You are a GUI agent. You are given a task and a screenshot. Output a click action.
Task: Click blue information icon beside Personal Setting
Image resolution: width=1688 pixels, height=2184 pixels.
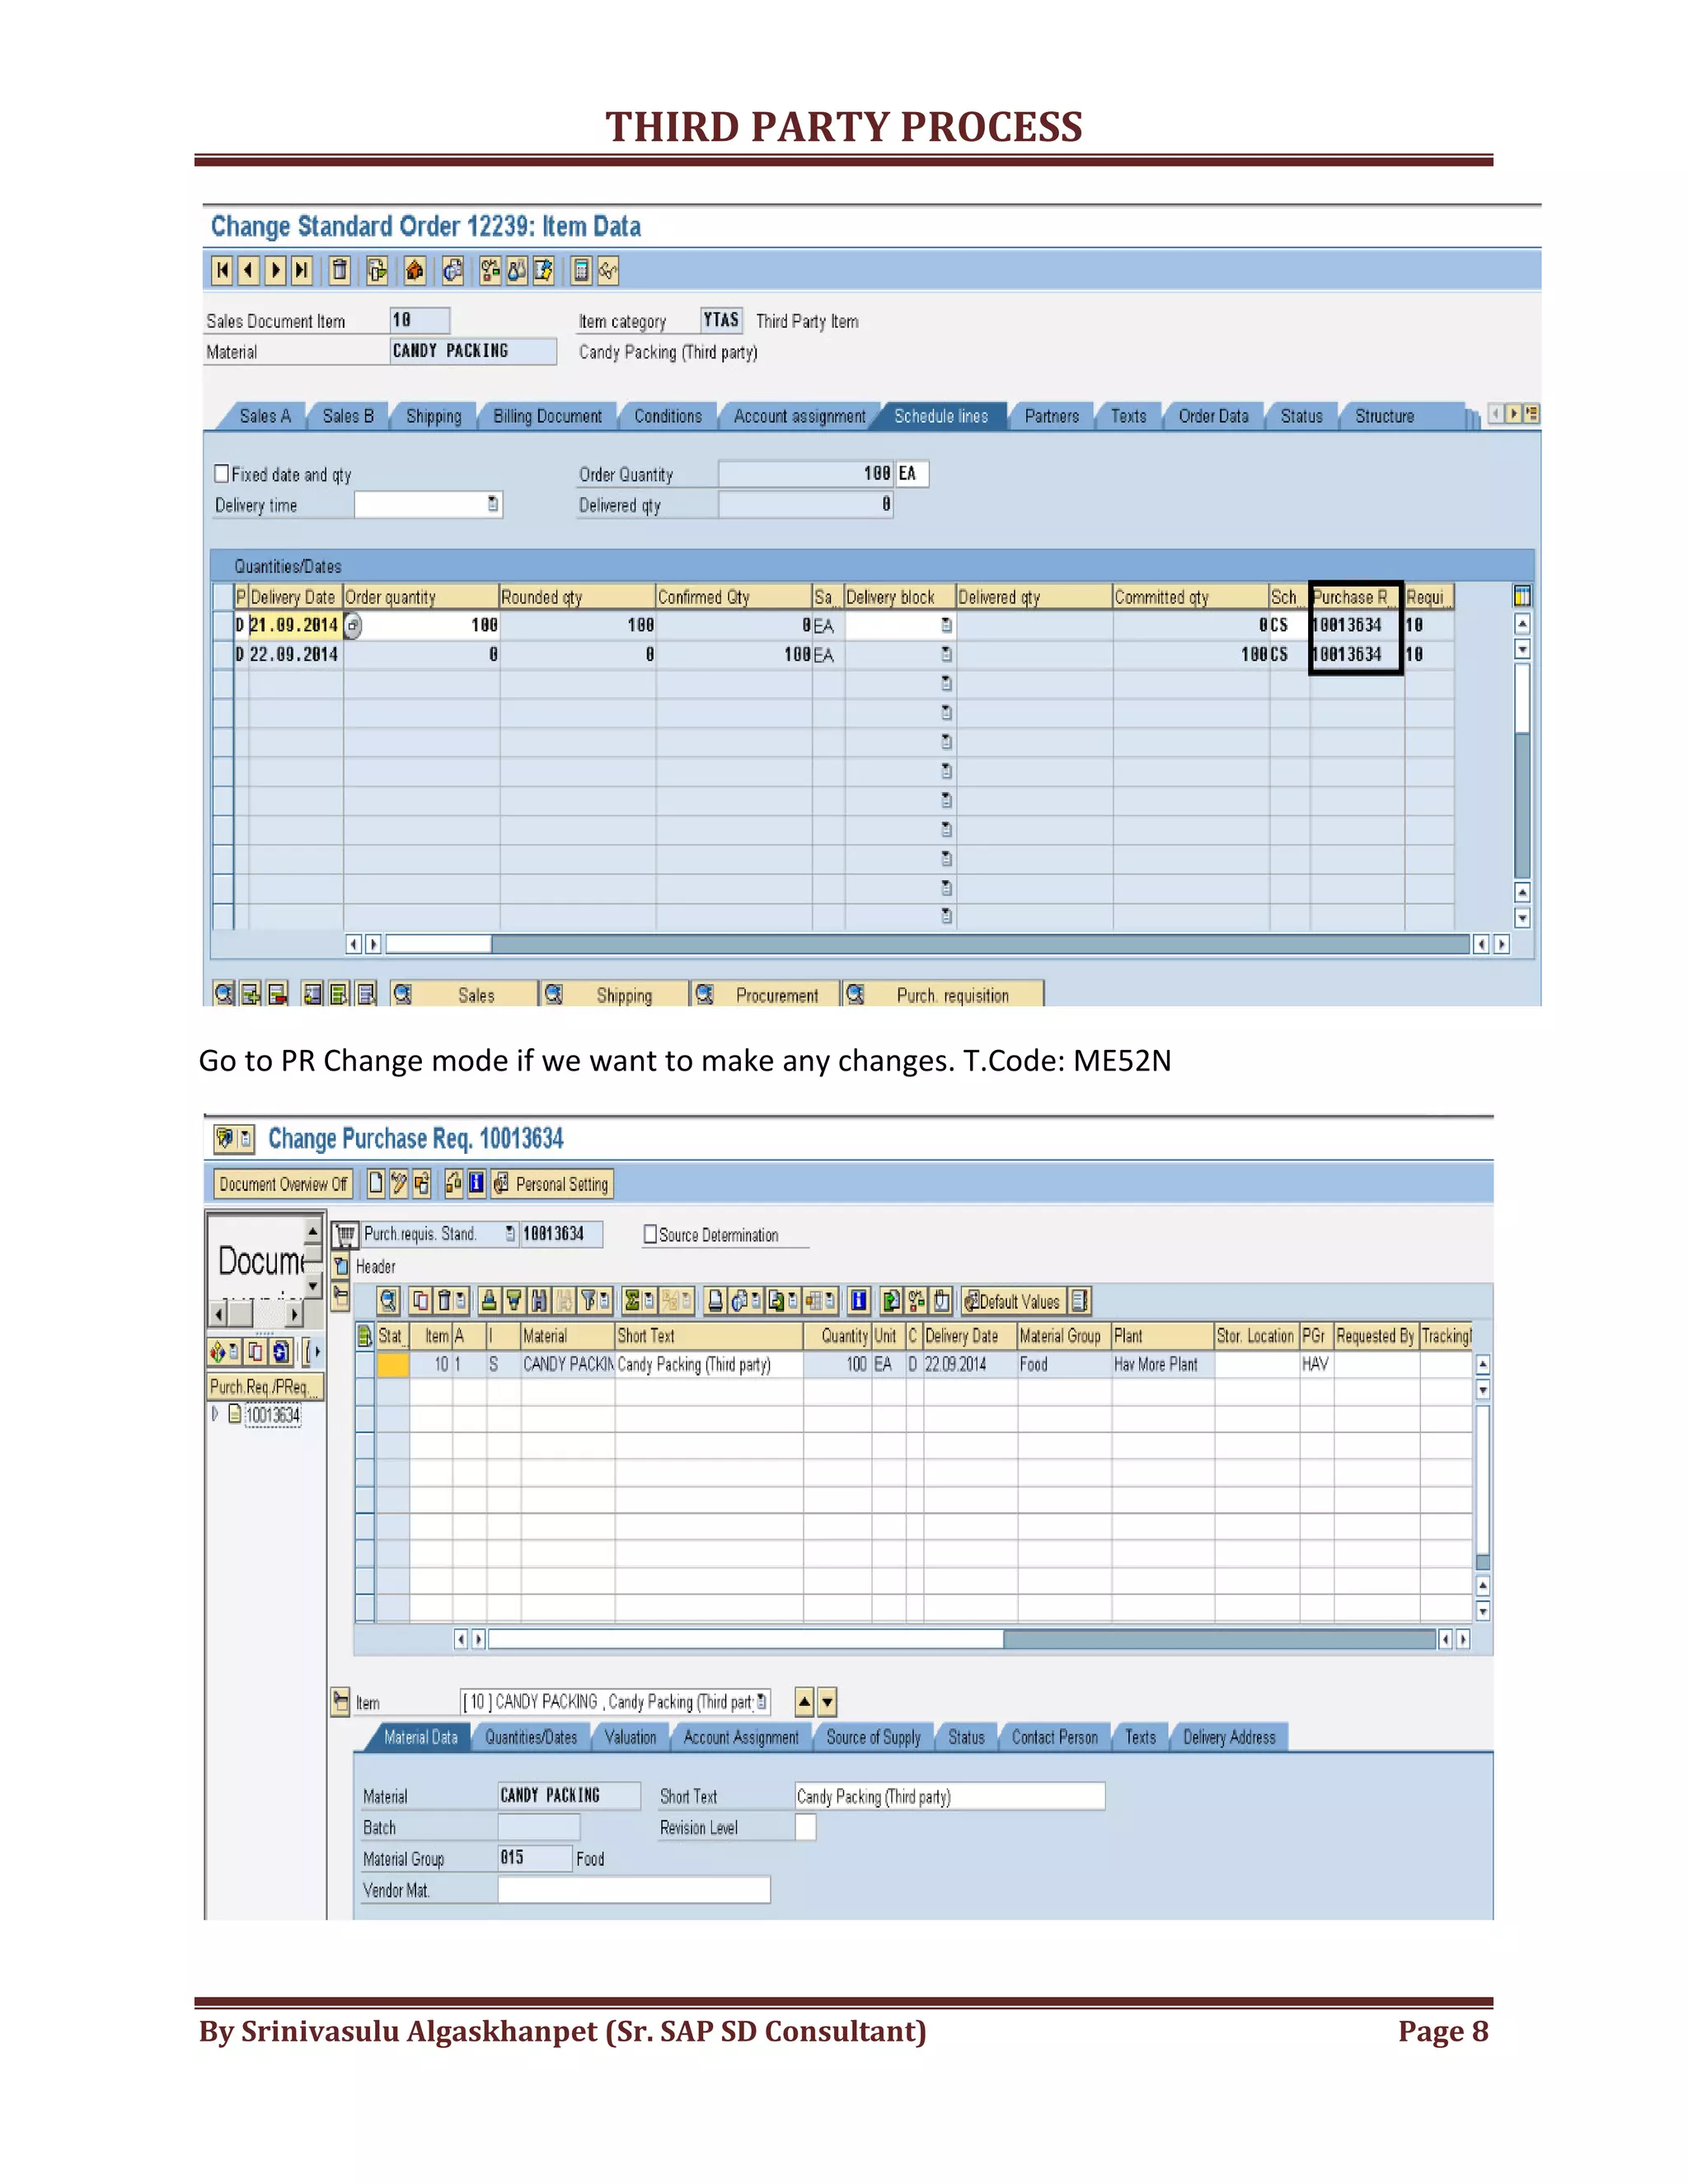pos(477,1184)
